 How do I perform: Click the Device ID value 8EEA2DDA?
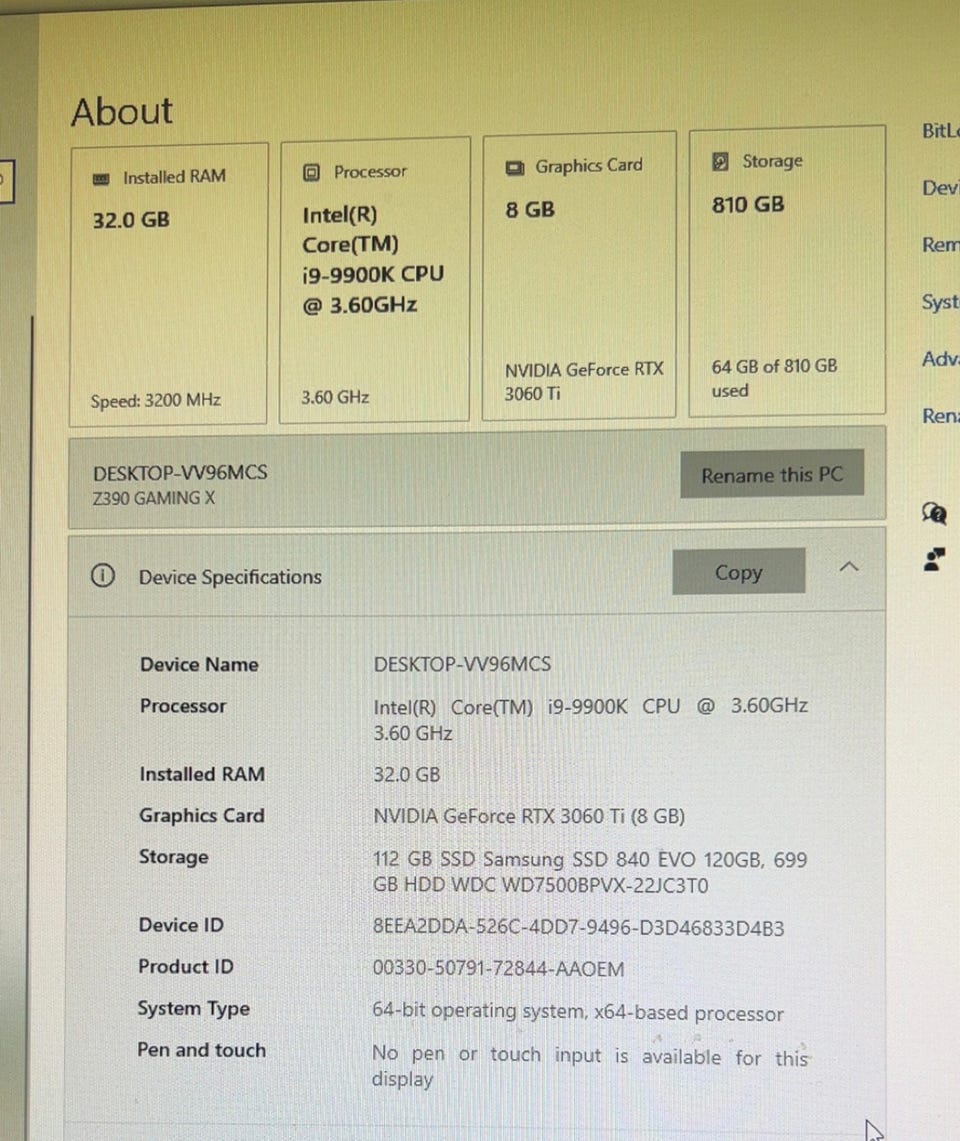click(579, 928)
